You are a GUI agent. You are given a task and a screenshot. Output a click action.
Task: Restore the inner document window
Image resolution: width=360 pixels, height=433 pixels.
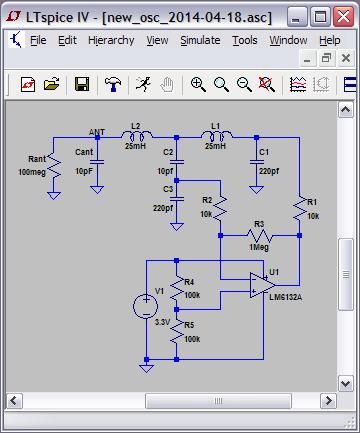point(326,58)
